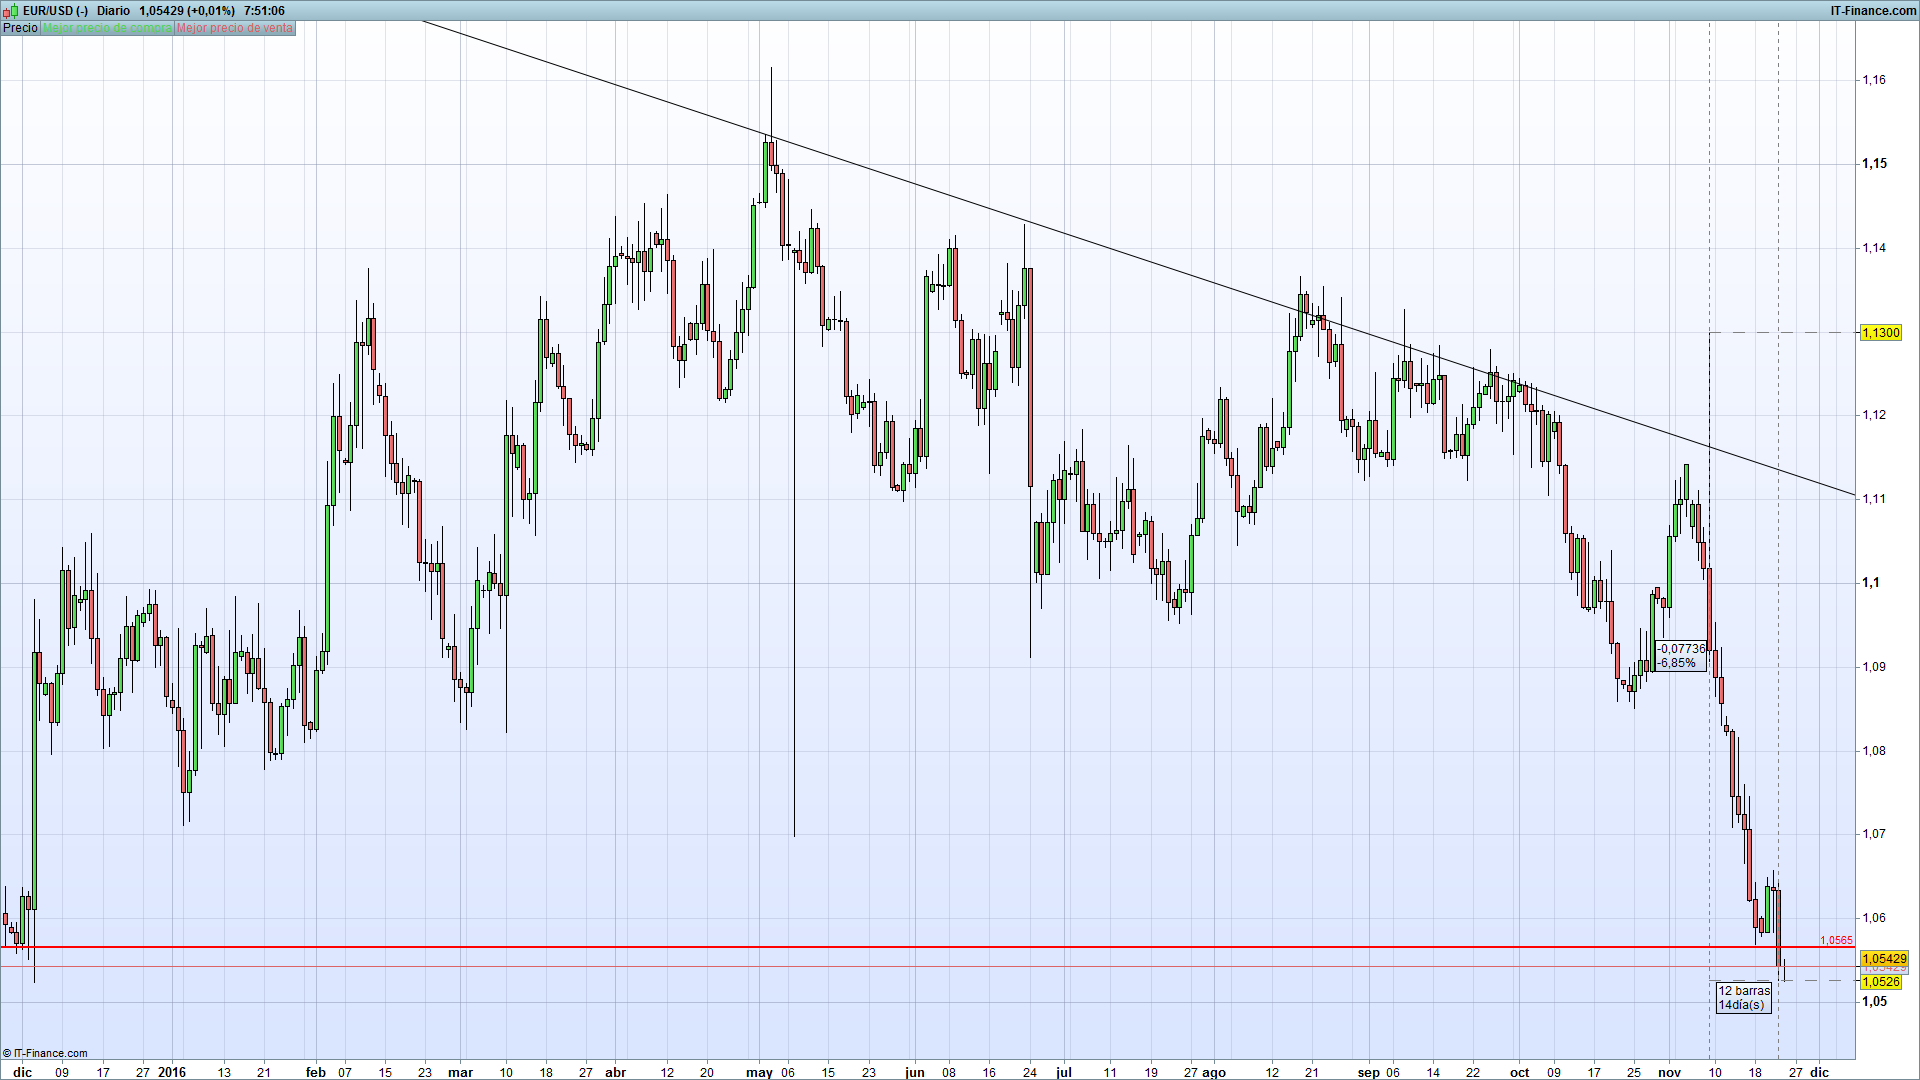The image size is (1920, 1080).
Task: Click the -0,07736 -6,85% measurement label
Action: [1682, 656]
